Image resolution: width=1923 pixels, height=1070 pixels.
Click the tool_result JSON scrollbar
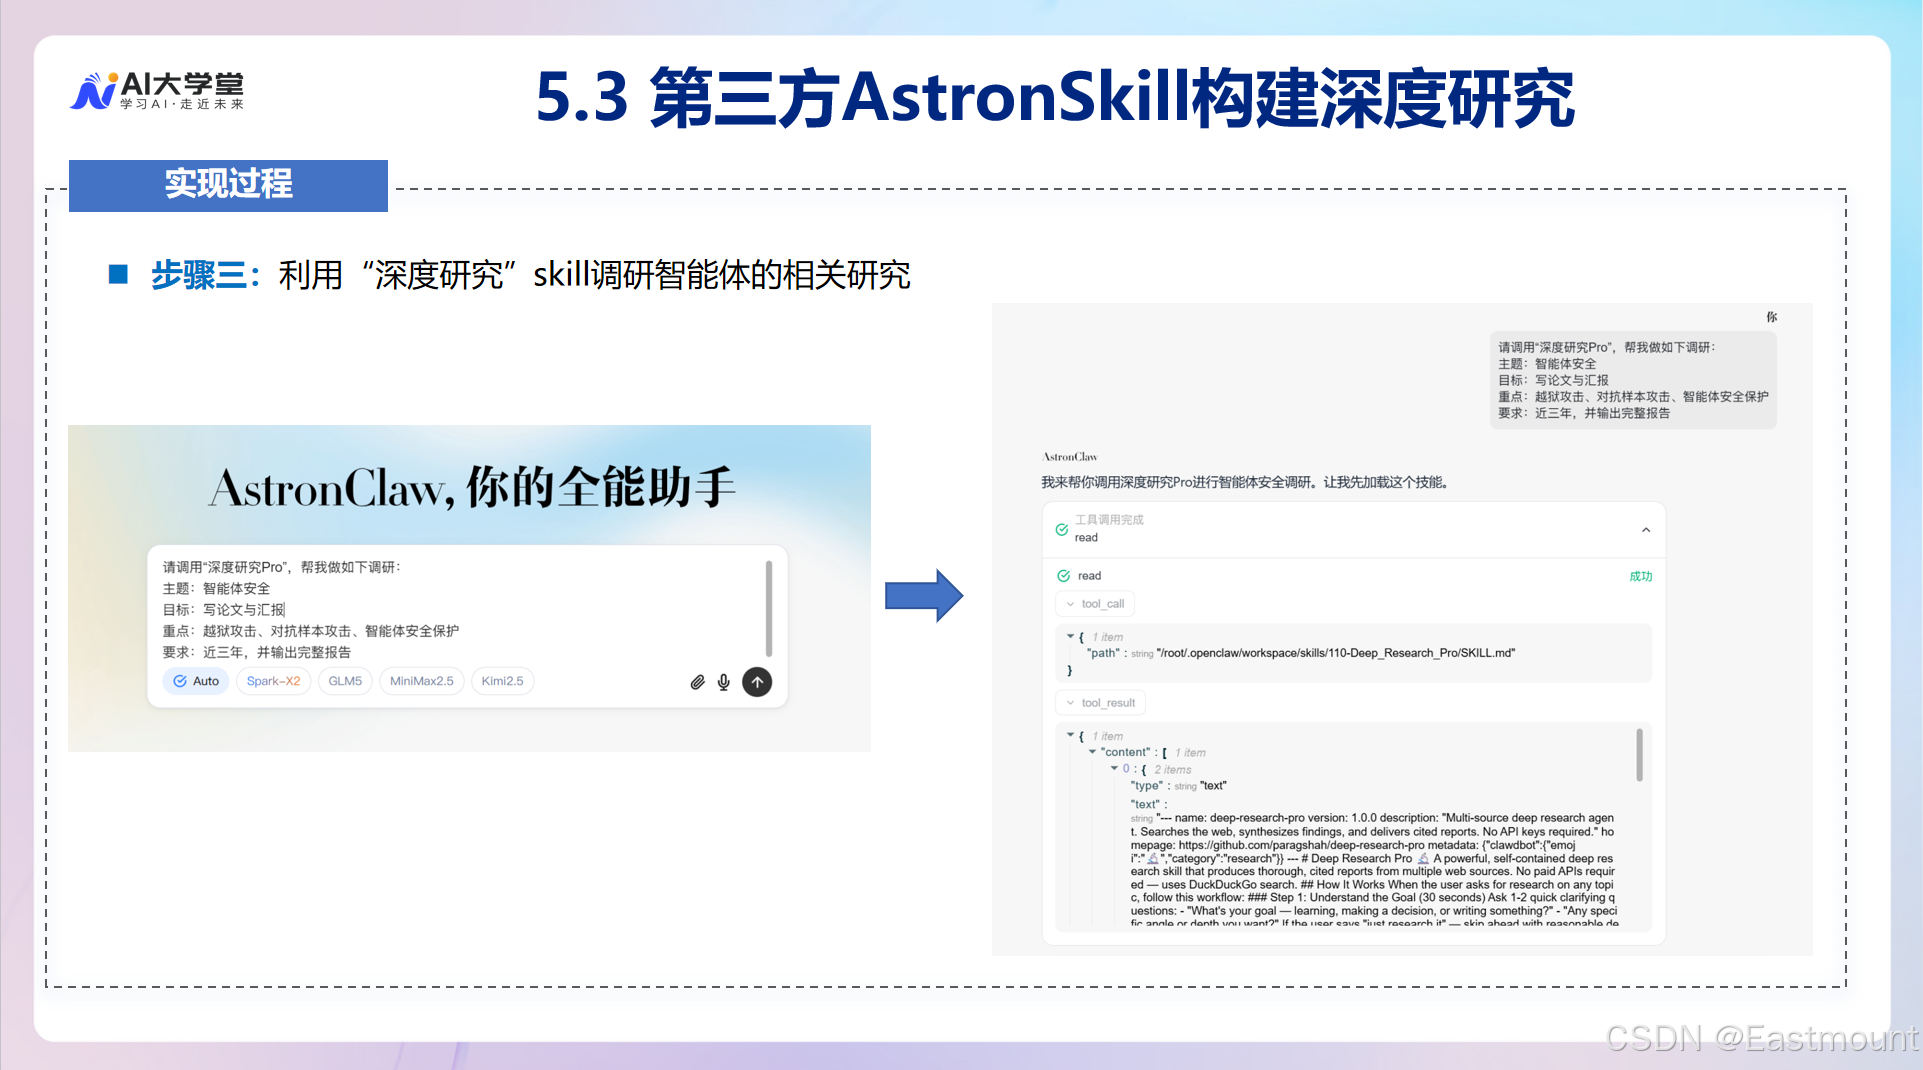coord(1640,755)
